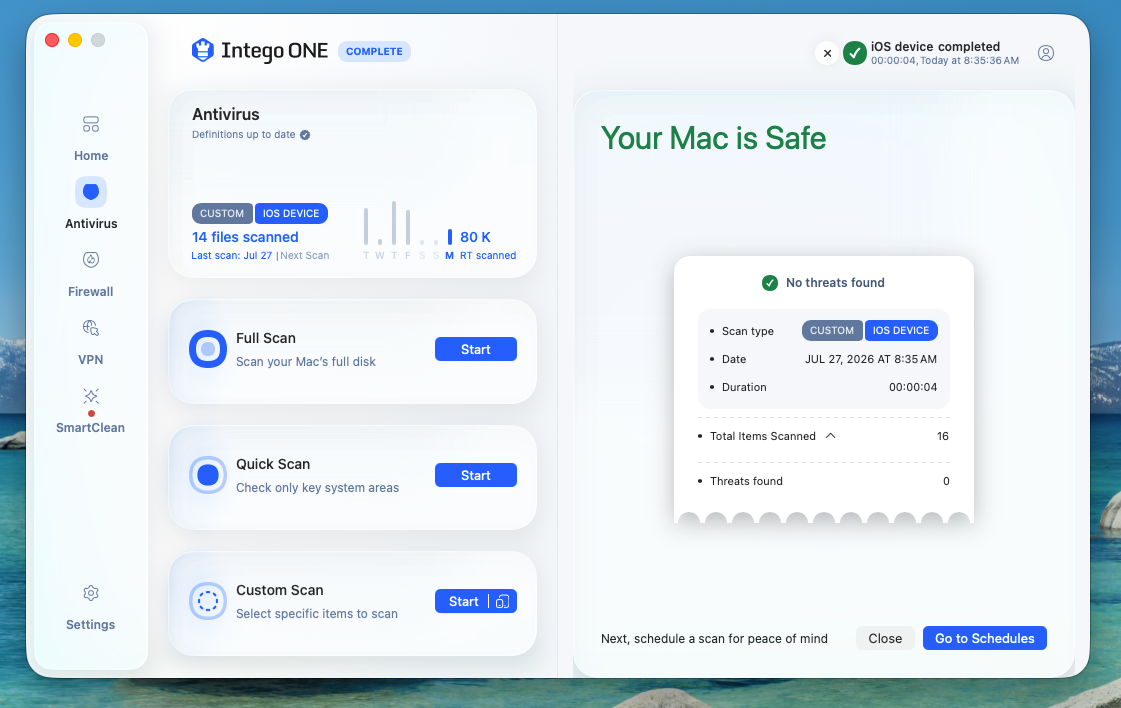Start the Quick Scan
The image size is (1121, 708).
tap(475, 475)
